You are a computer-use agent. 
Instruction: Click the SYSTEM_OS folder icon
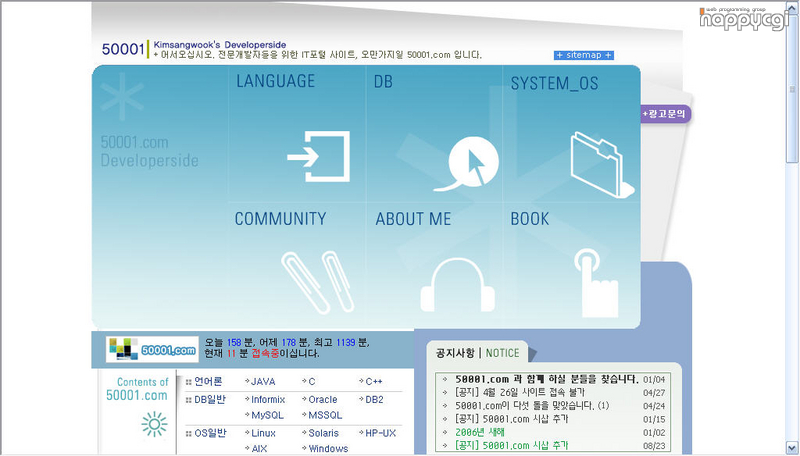pyautogui.click(x=602, y=165)
